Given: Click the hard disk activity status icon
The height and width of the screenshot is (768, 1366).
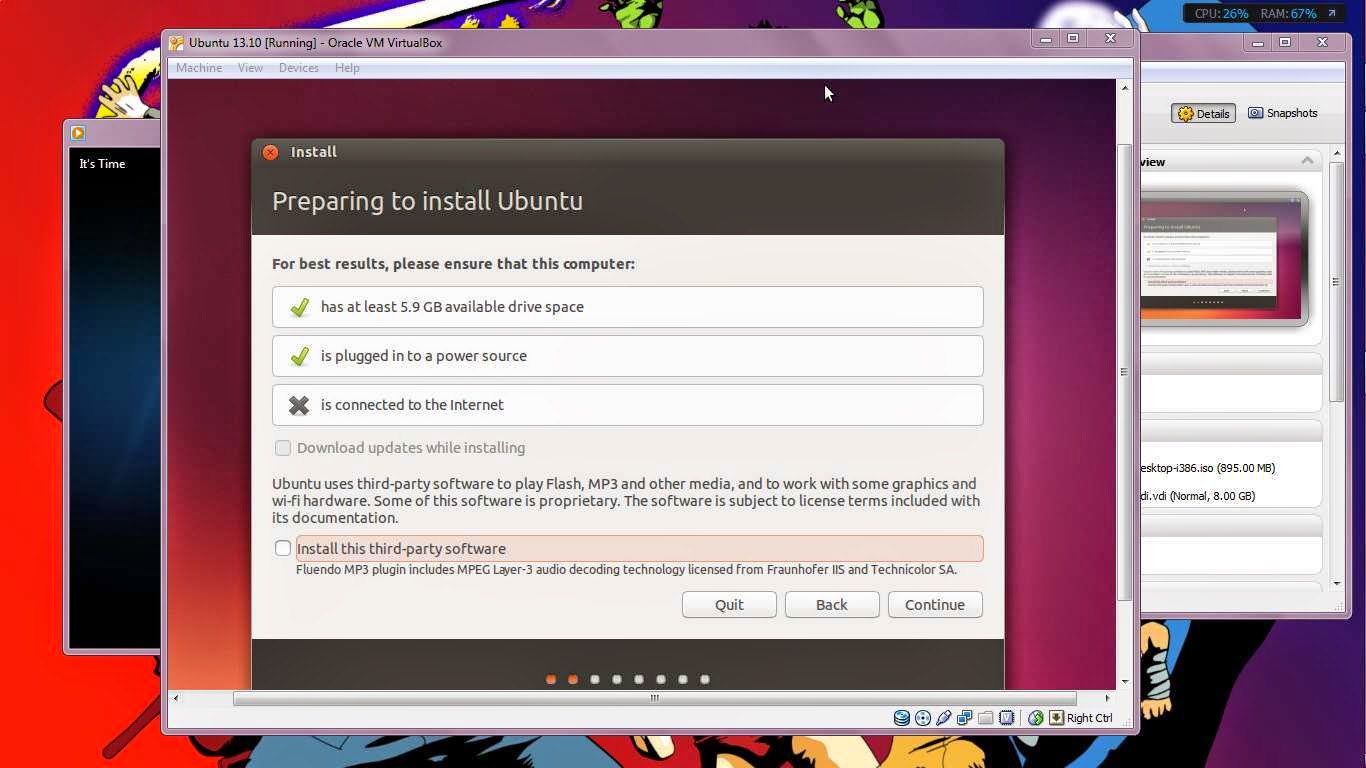Looking at the screenshot, I should click(902, 718).
